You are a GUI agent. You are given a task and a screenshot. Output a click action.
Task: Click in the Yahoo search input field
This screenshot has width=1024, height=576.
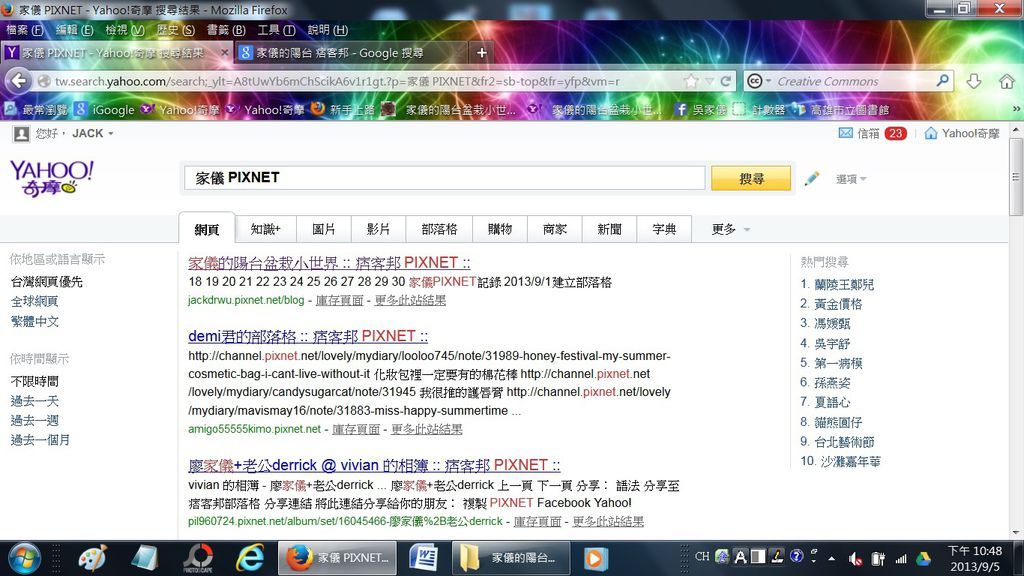(444, 178)
